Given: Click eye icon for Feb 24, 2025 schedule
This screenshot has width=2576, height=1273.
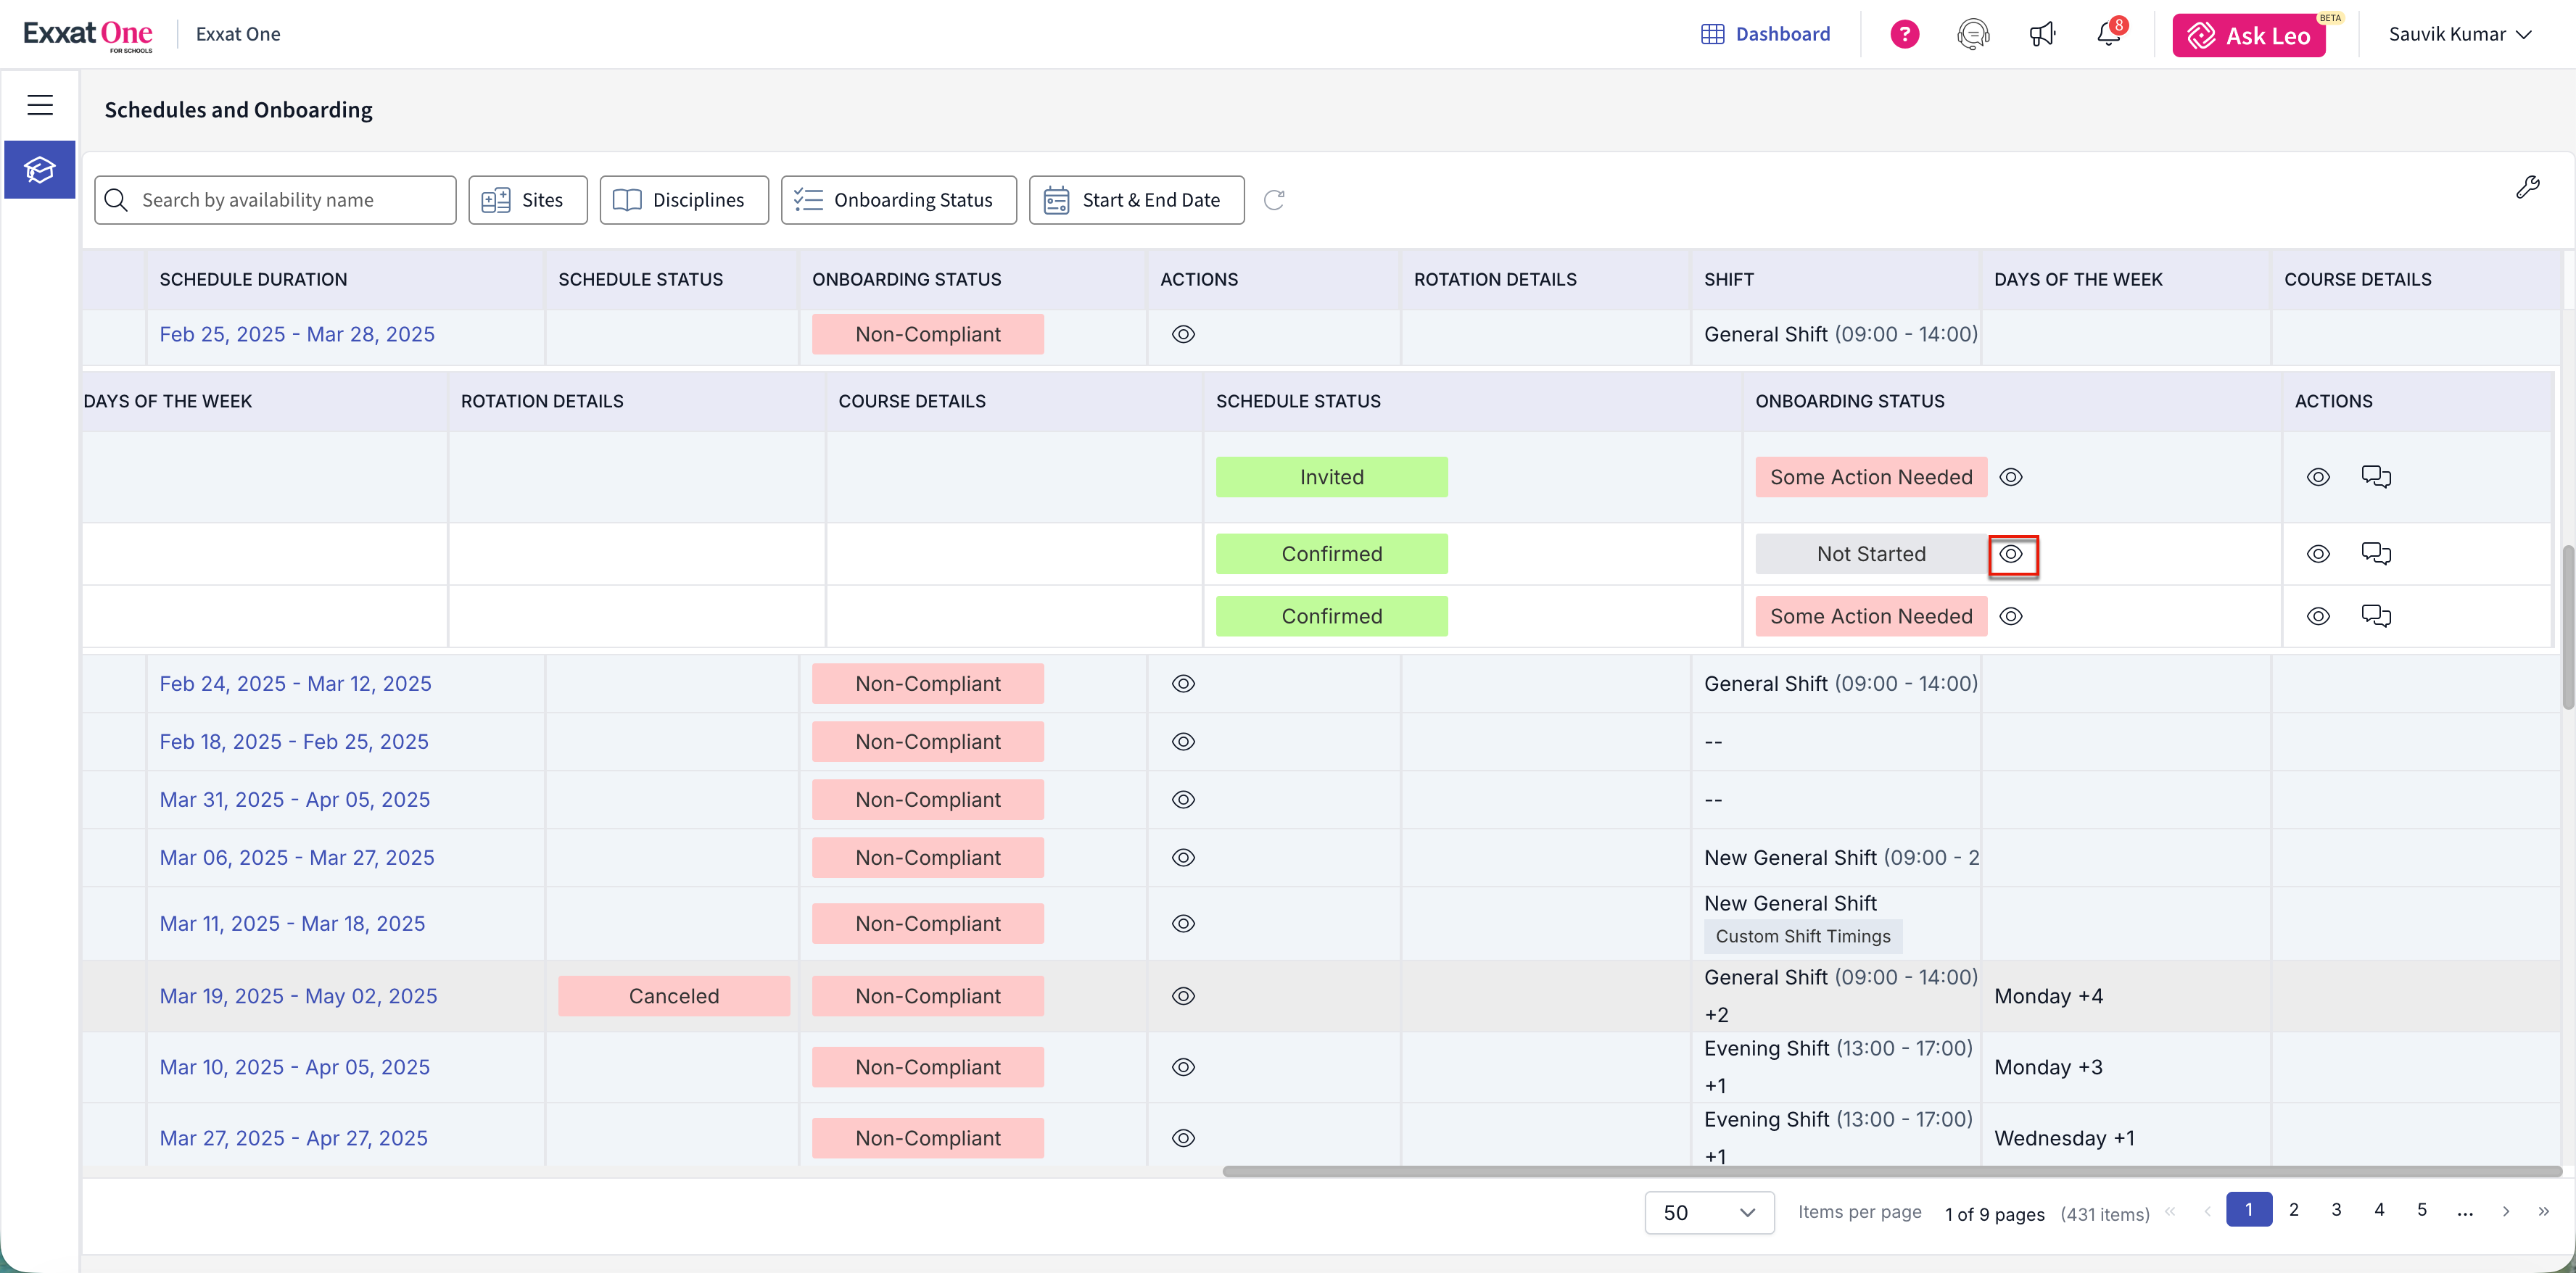Looking at the screenshot, I should (1183, 684).
